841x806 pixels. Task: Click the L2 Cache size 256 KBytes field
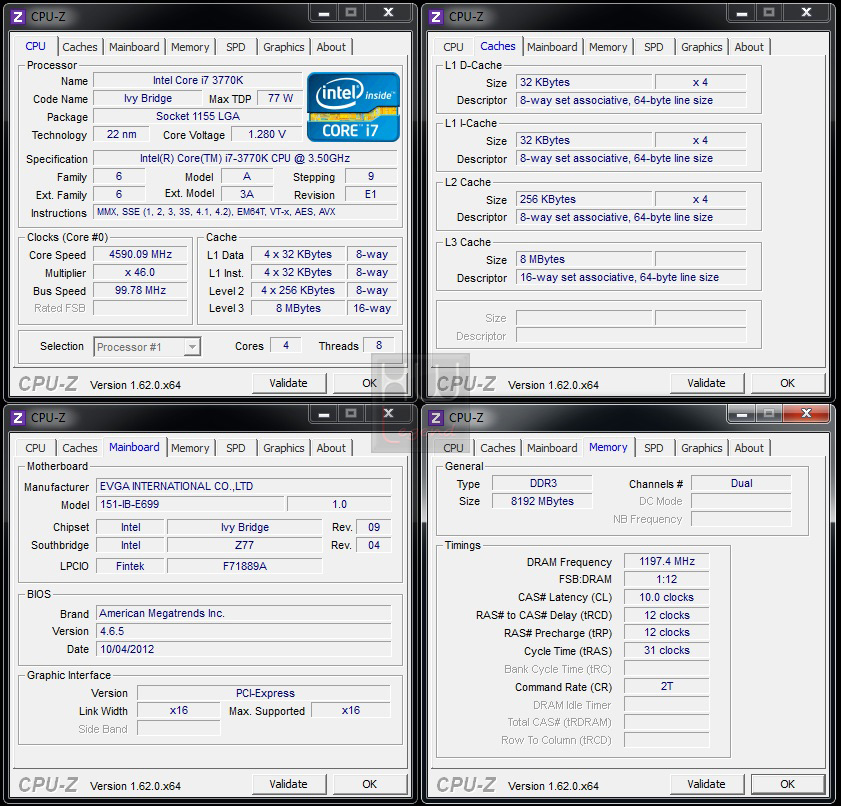point(584,199)
